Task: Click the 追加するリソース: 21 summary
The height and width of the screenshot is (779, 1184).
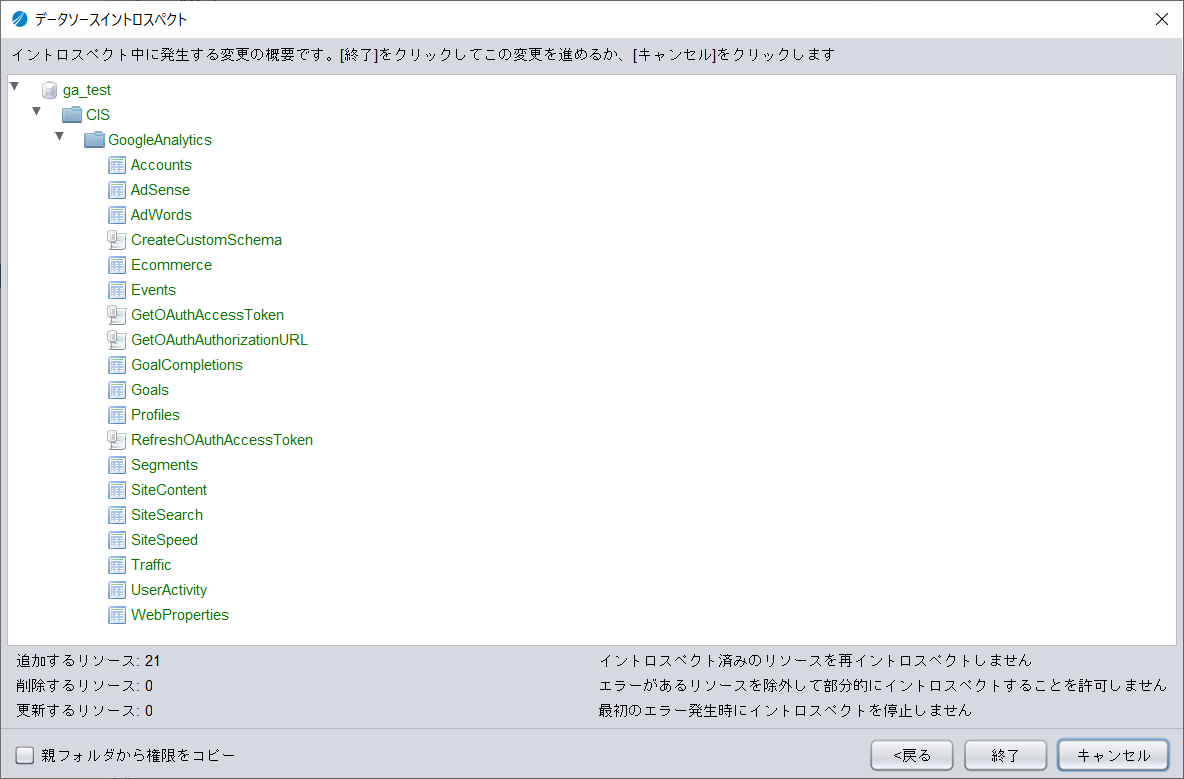Action: tap(88, 660)
